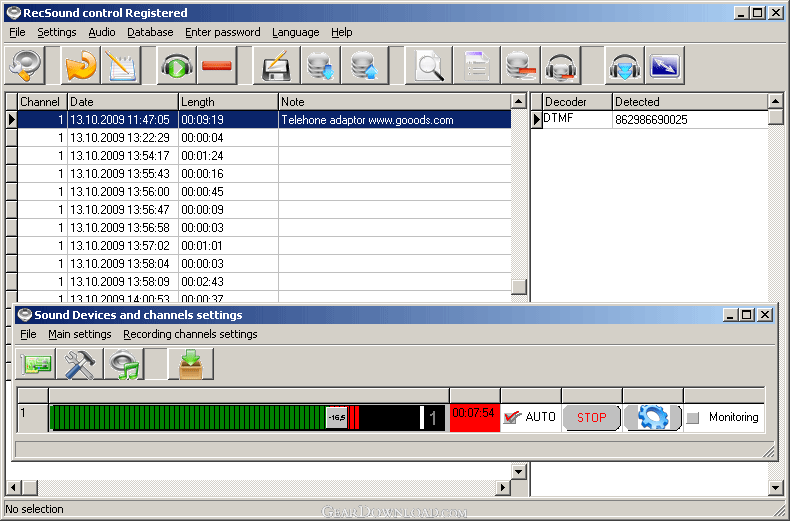Click the database remove icon
The height and width of the screenshot is (521, 790).
coord(520,65)
